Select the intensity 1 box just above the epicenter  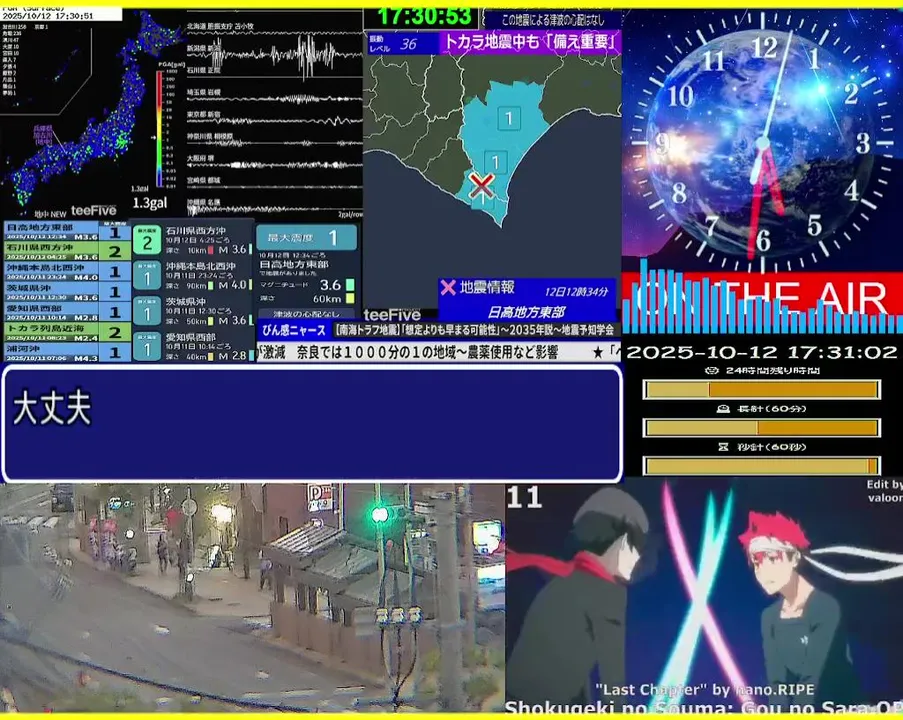pyautogui.click(x=495, y=162)
